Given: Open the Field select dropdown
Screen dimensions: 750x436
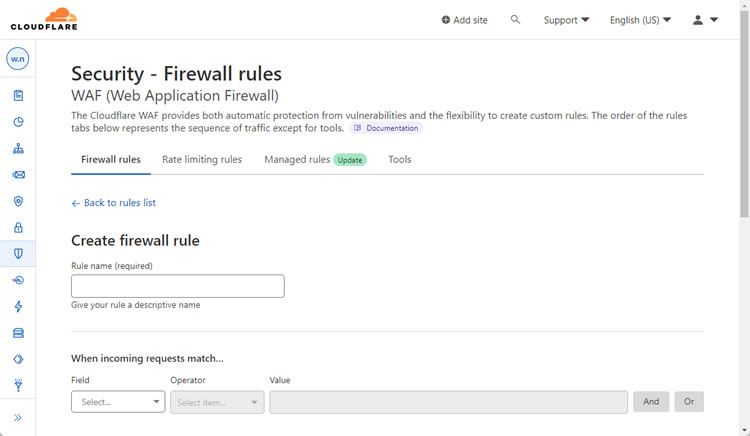Looking at the screenshot, I should click(118, 402).
